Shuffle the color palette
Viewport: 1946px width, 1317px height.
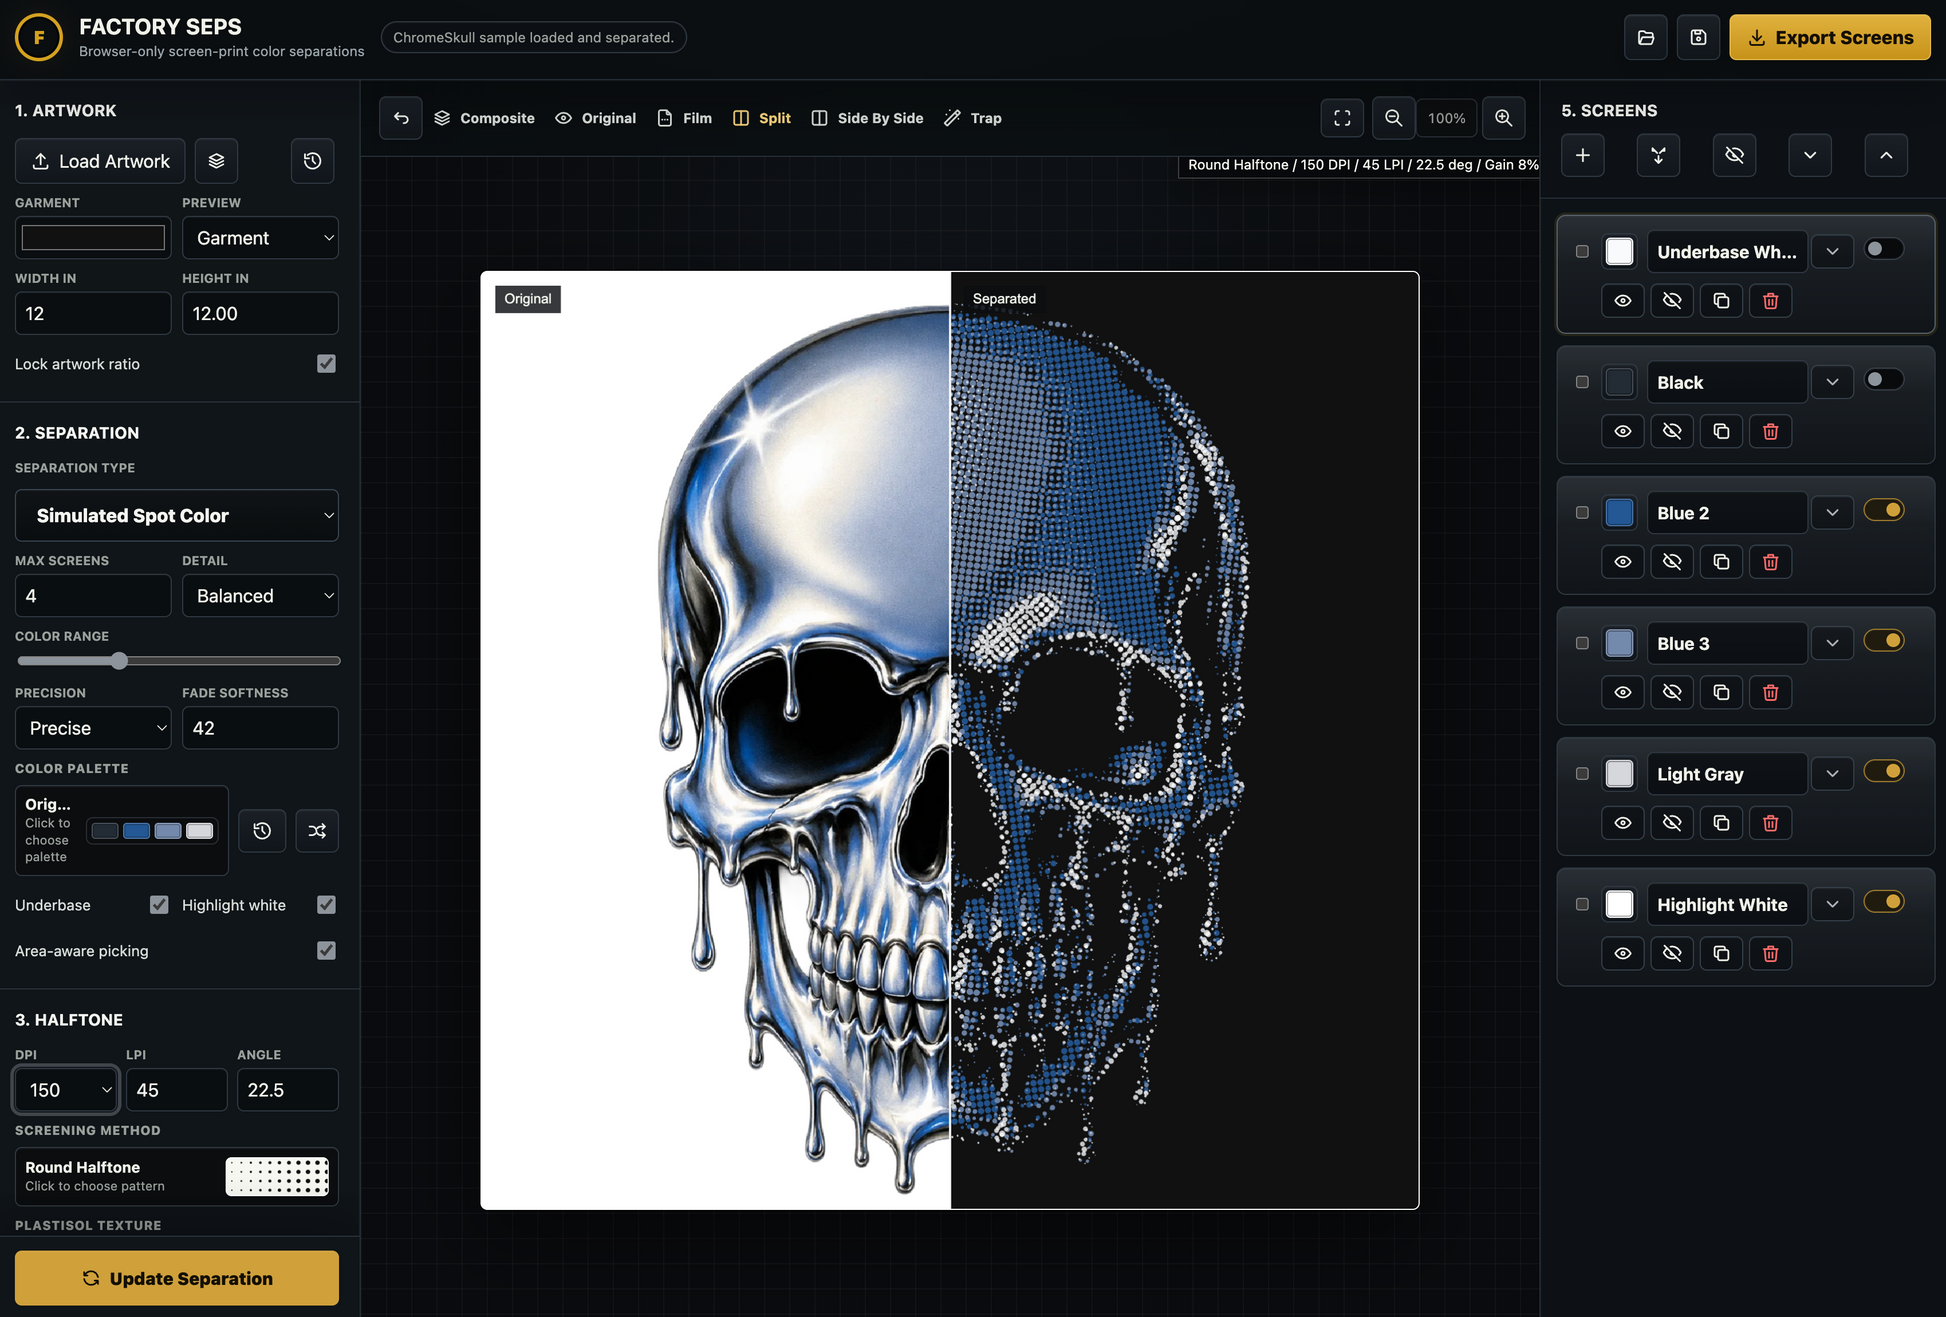click(317, 831)
